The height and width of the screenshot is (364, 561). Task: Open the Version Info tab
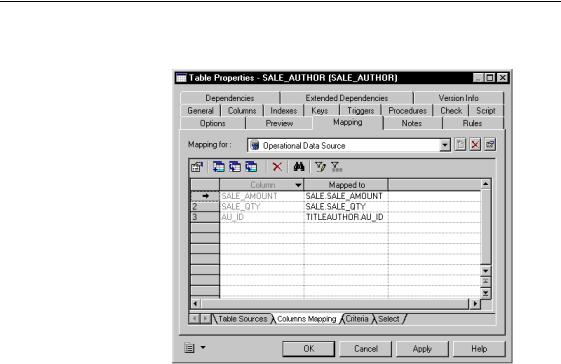click(459, 98)
